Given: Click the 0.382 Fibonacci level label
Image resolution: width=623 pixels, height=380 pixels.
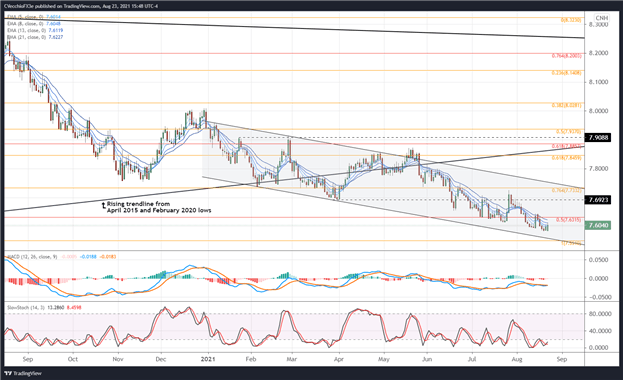Looking at the screenshot, I should [x=566, y=106].
